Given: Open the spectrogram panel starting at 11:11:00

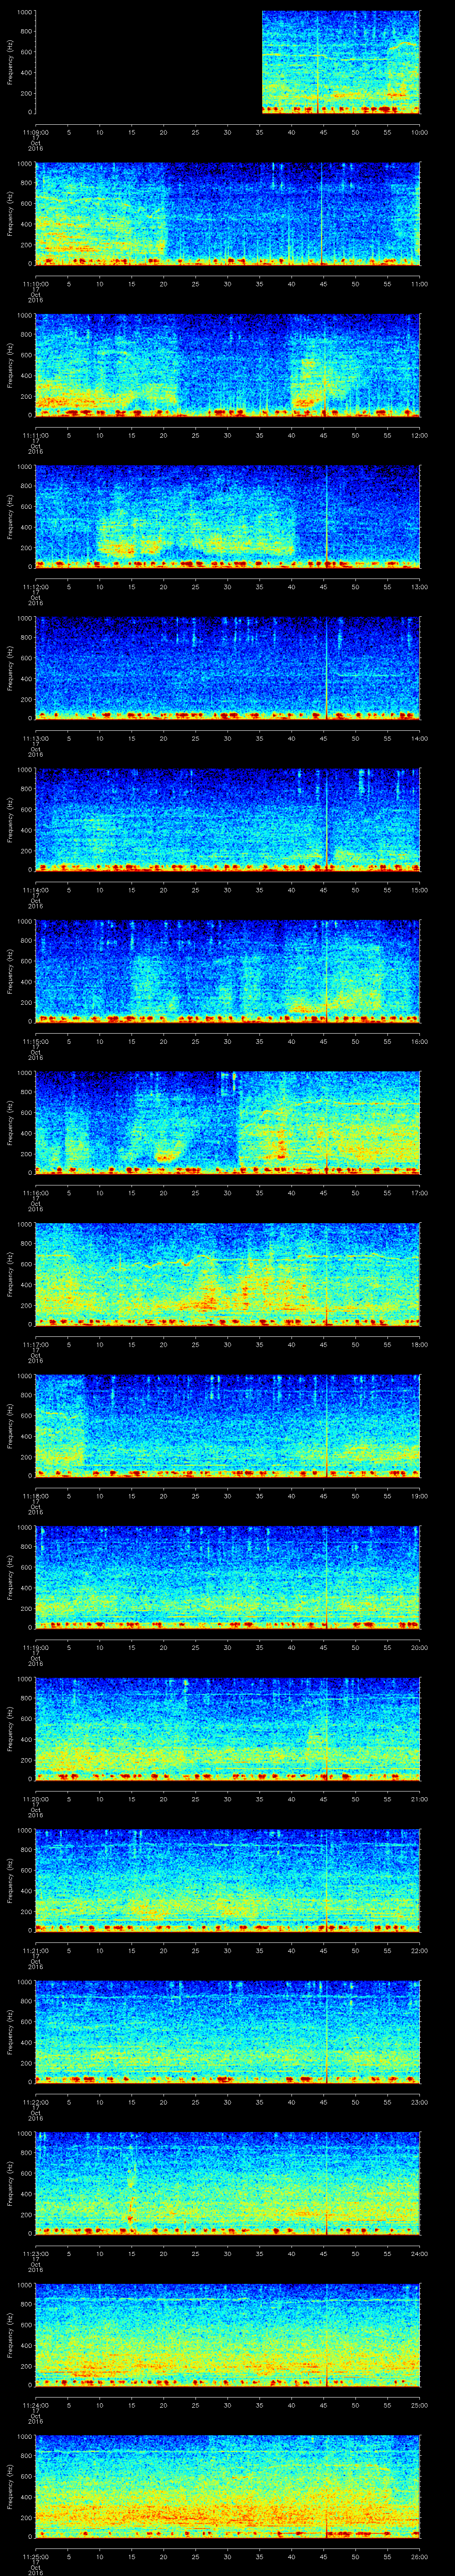Looking at the screenshot, I should click(227, 365).
